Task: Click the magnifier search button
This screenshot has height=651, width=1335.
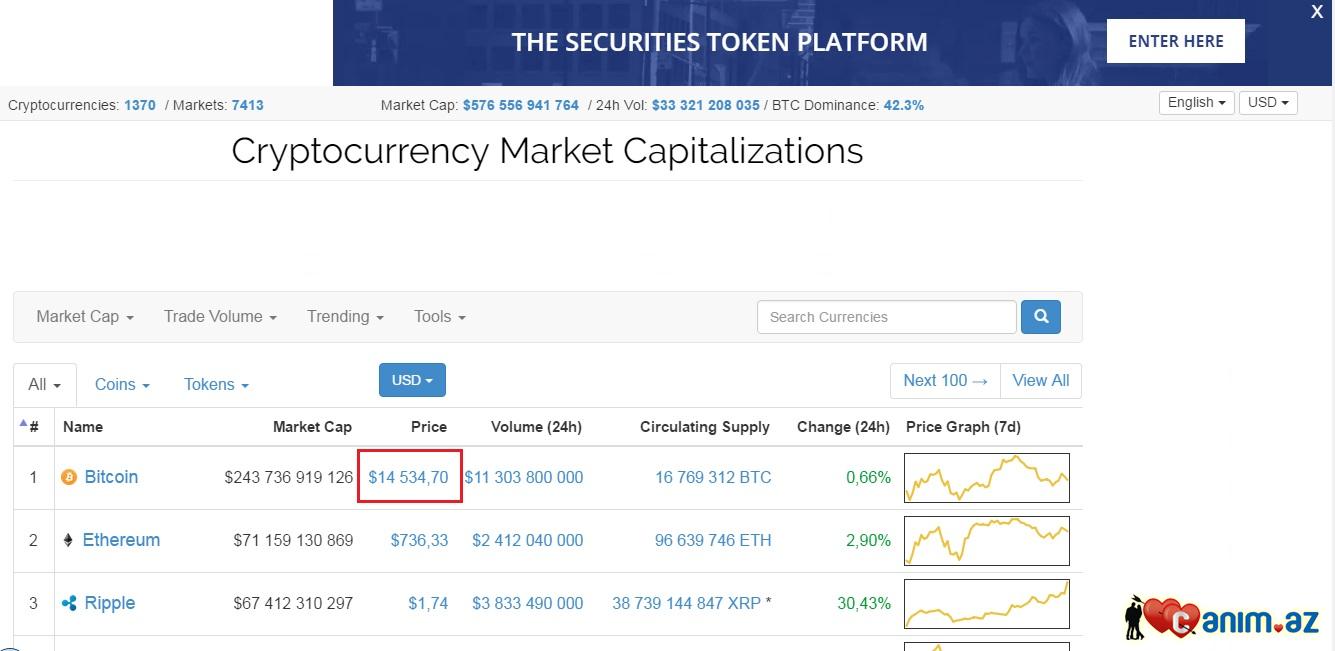Action: pyautogui.click(x=1040, y=317)
